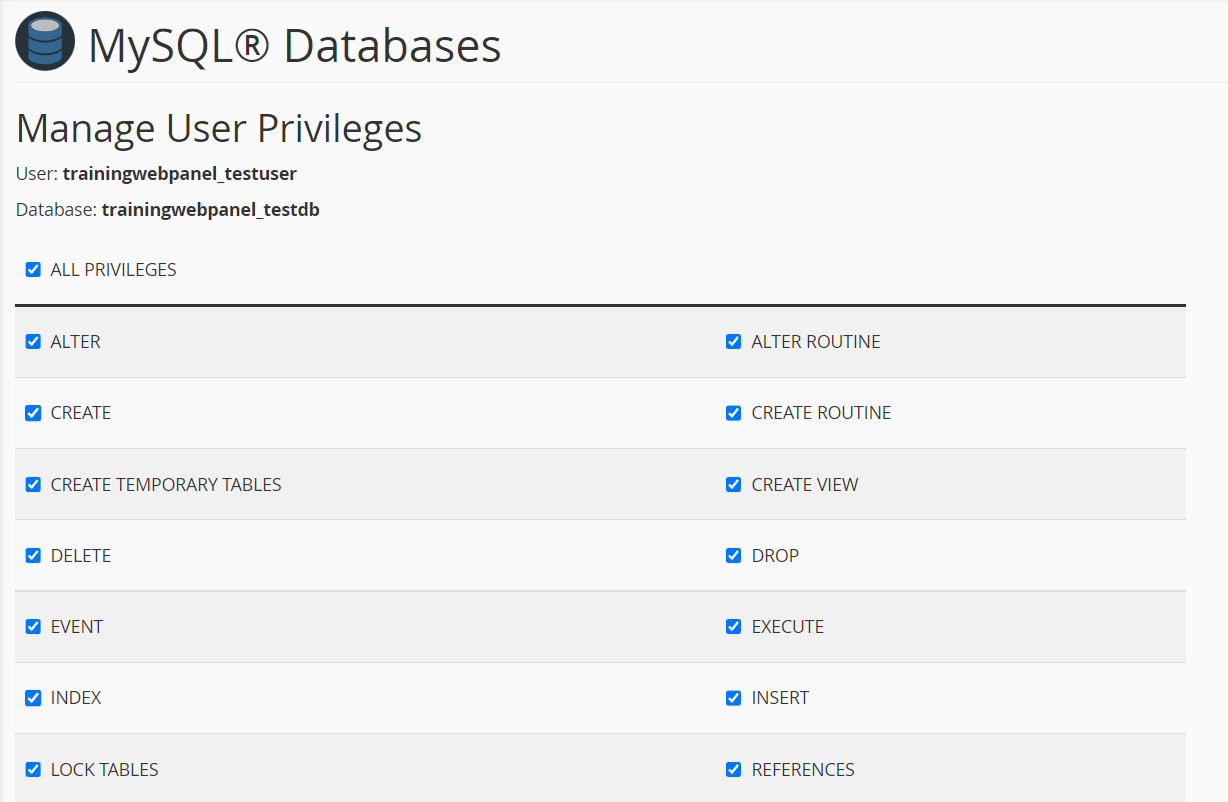Click the MySQL® Databases page title

295,46
